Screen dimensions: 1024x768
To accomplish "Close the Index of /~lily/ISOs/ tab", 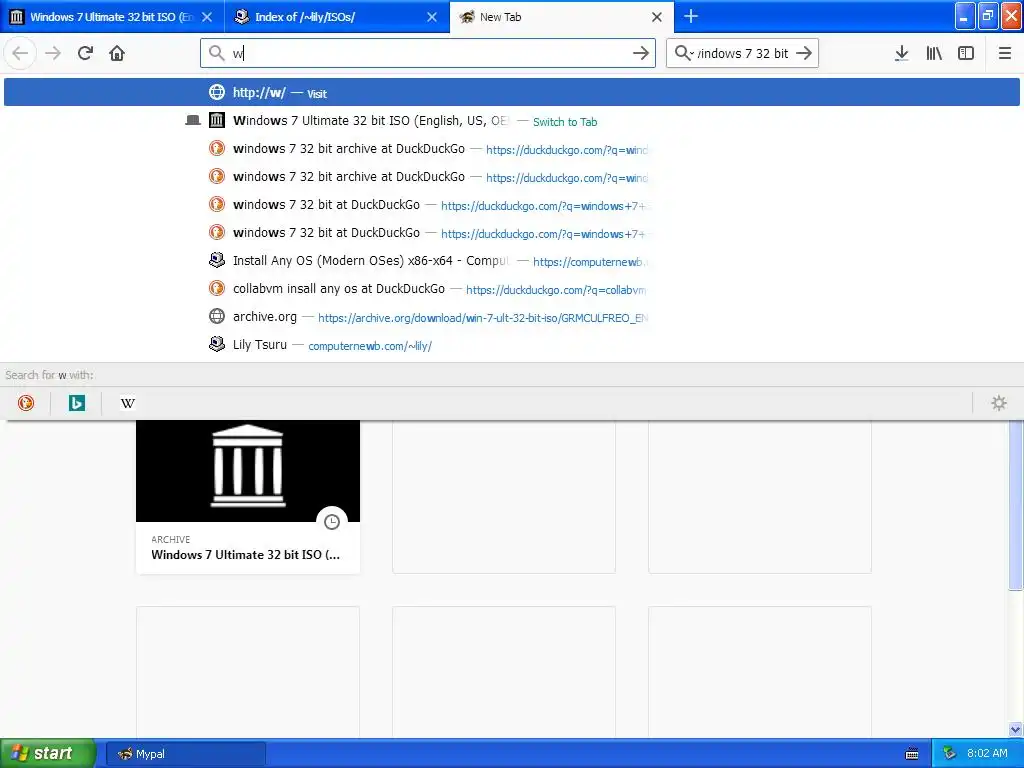I will point(432,17).
